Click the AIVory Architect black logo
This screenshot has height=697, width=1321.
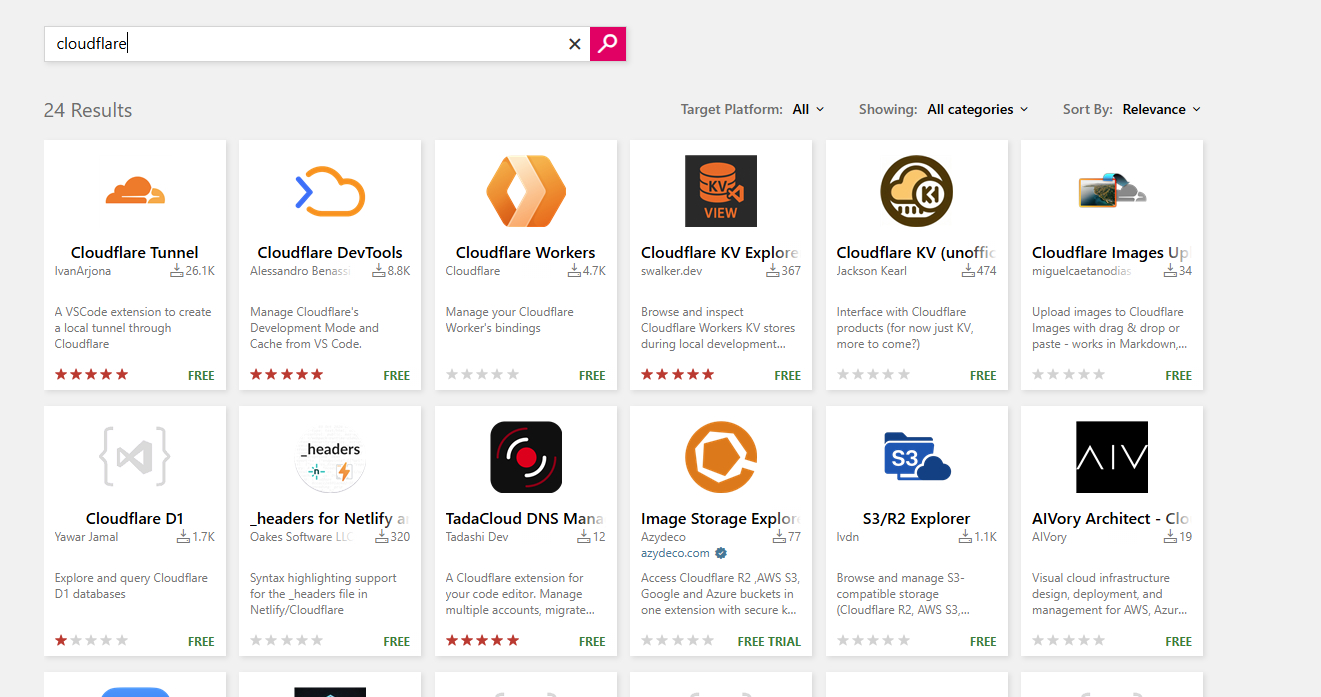(1111, 457)
